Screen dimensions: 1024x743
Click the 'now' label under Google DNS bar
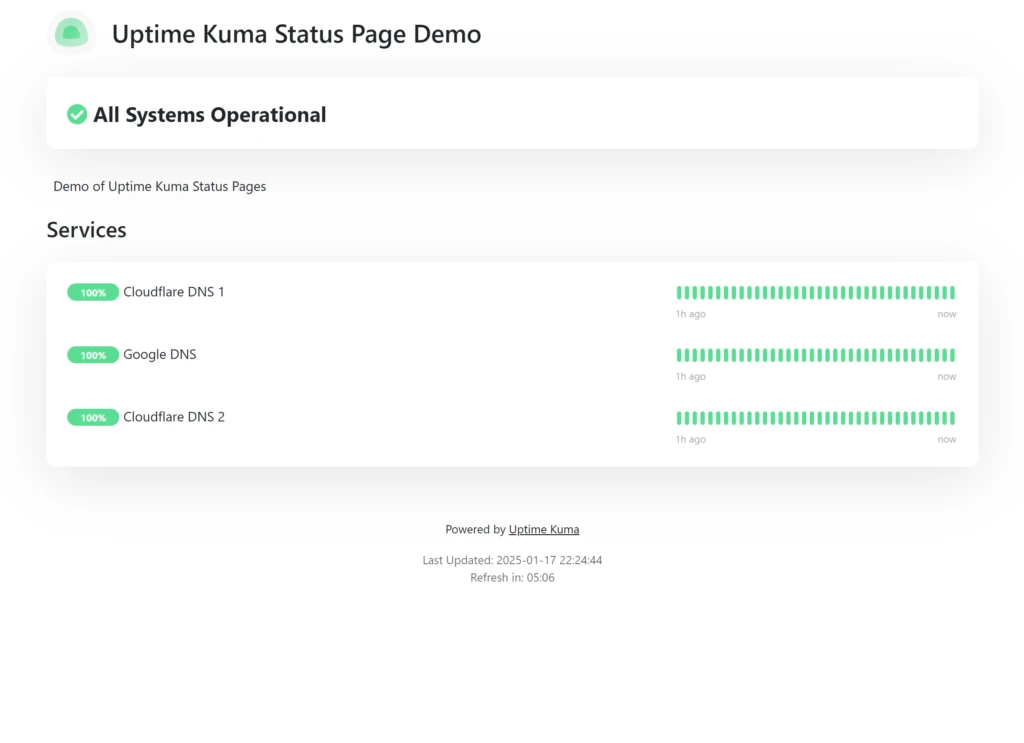point(946,377)
